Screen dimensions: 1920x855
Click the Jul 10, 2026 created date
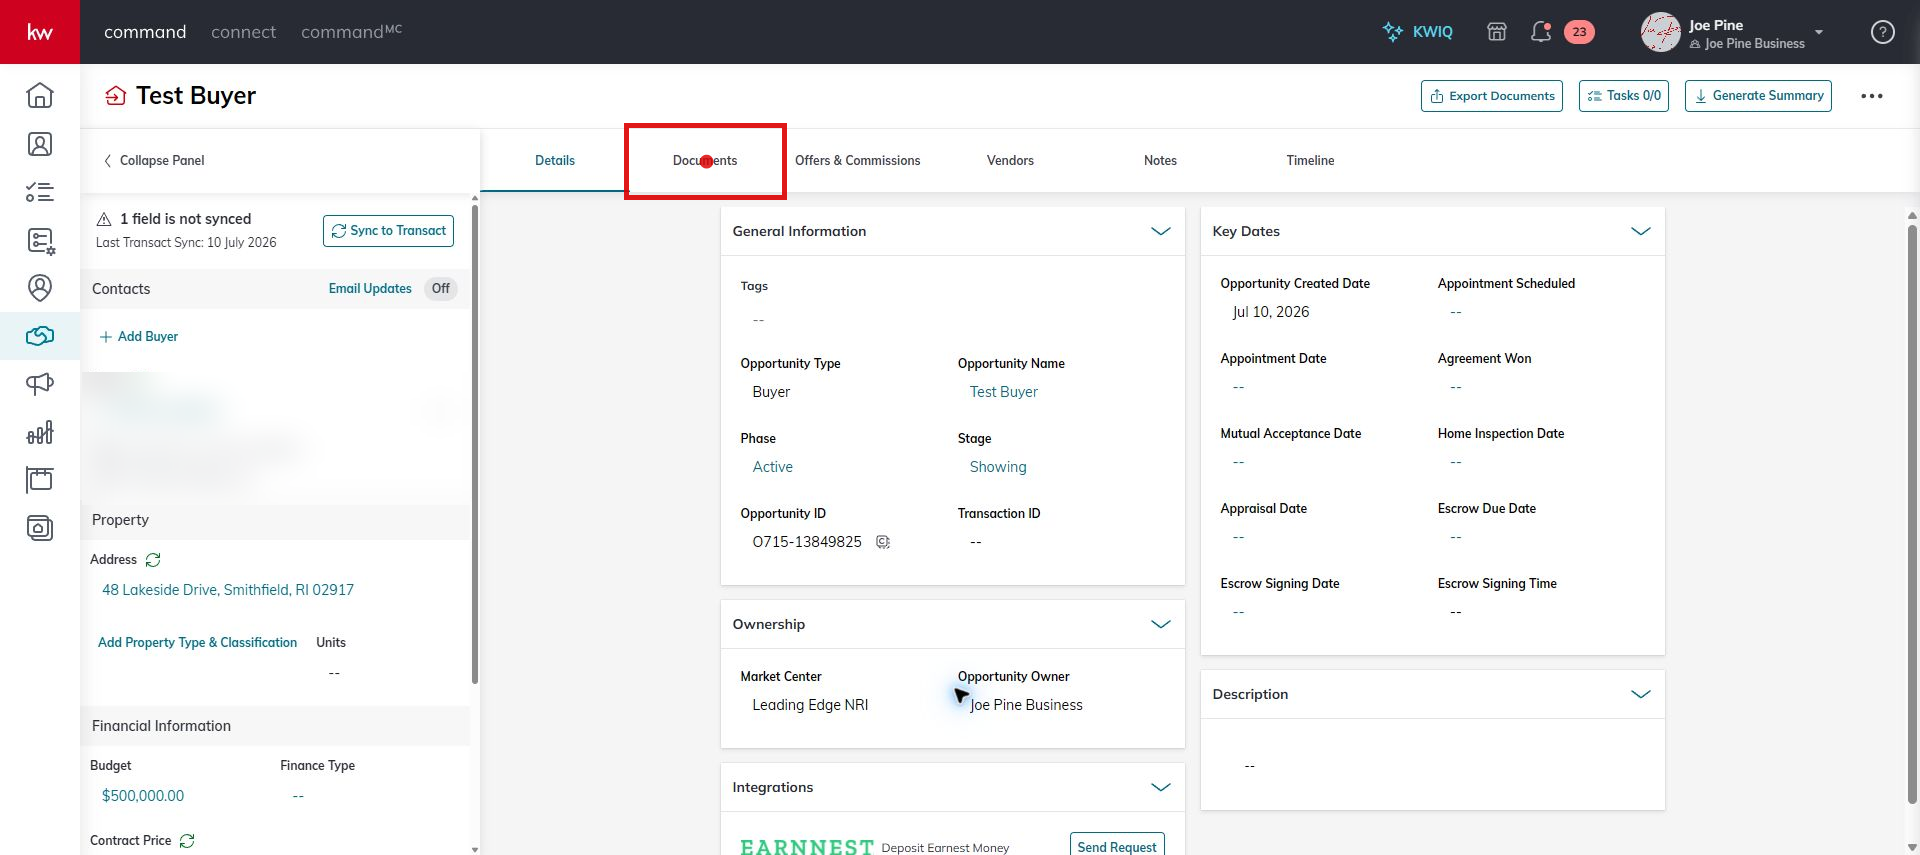[x=1271, y=312]
